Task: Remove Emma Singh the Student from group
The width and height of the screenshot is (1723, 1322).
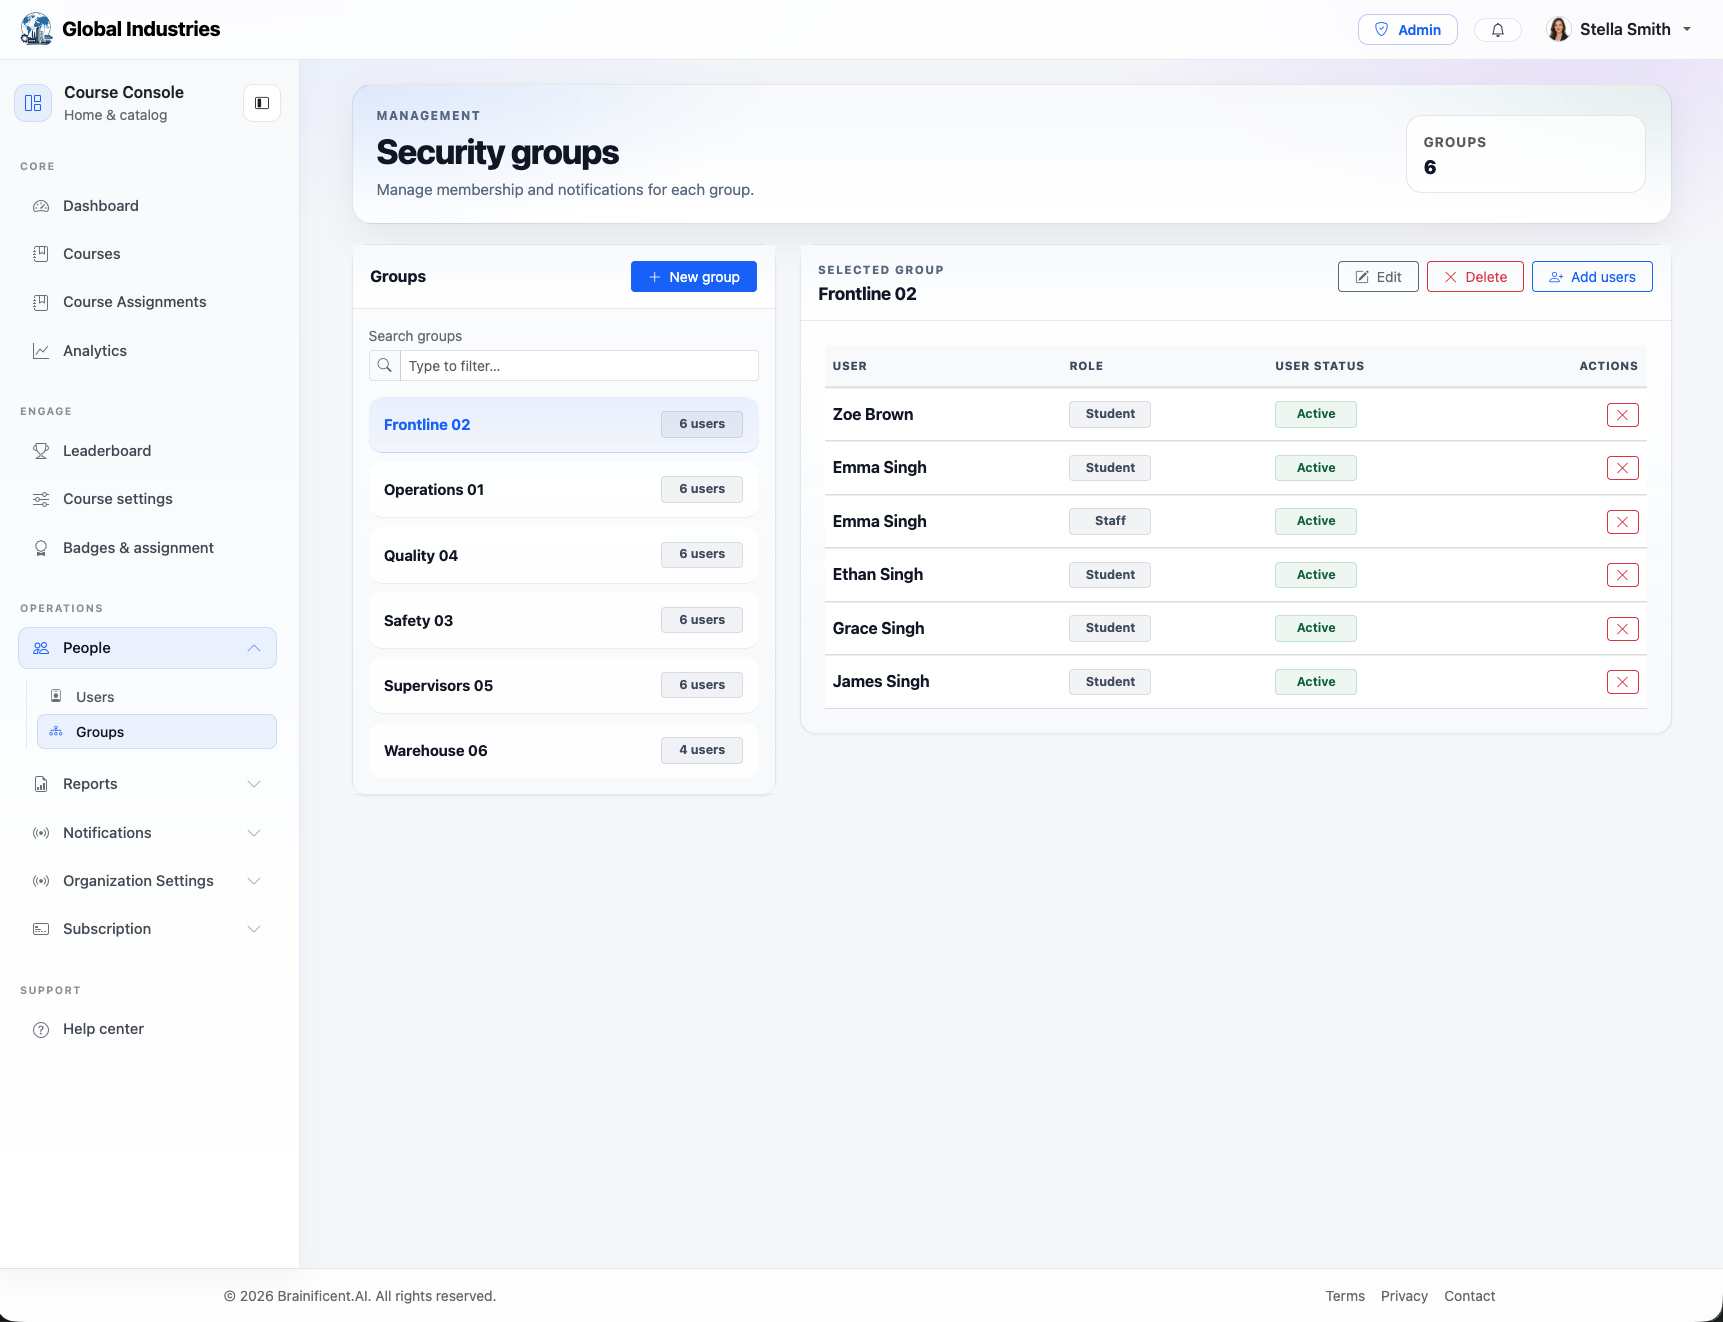Action: click(x=1622, y=468)
